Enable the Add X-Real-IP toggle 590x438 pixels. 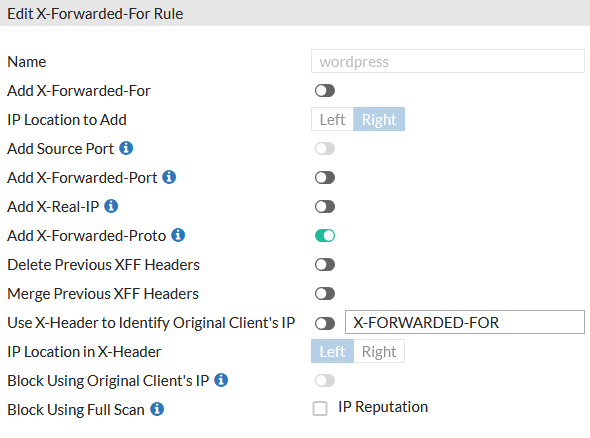325,207
